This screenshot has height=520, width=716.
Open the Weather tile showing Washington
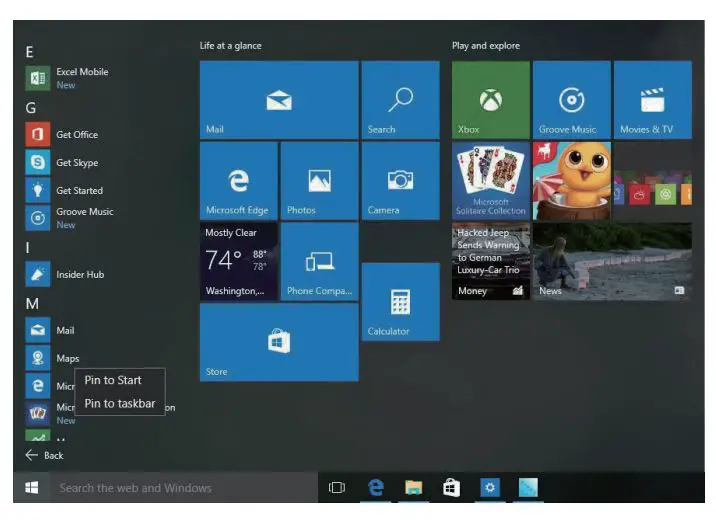239,262
